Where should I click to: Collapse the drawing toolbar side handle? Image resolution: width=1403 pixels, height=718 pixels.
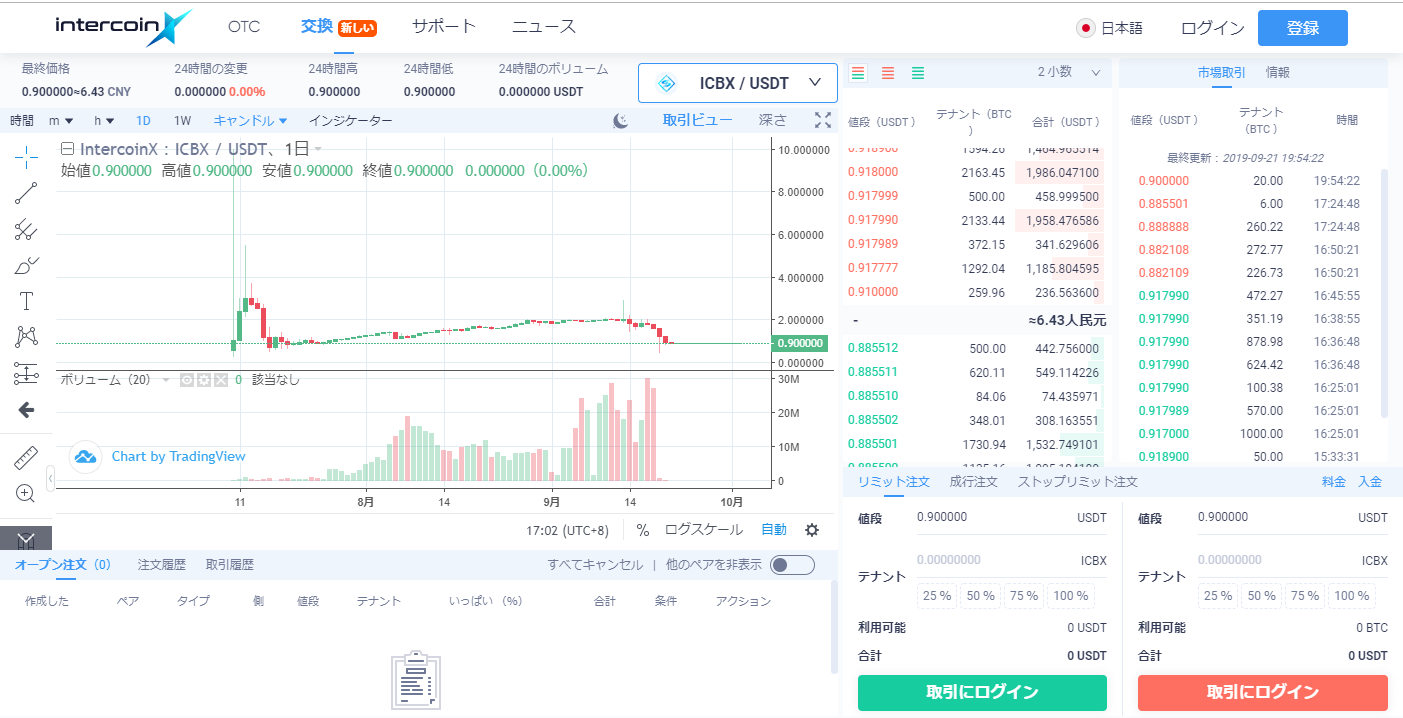coord(50,480)
